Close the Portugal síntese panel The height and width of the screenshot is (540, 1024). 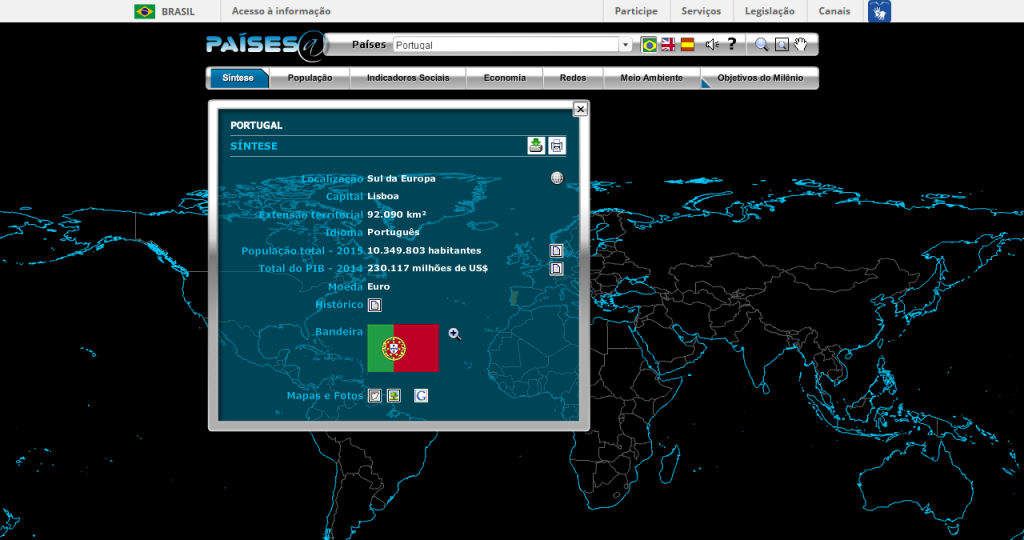pyautogui.click(x=580, y=109)
